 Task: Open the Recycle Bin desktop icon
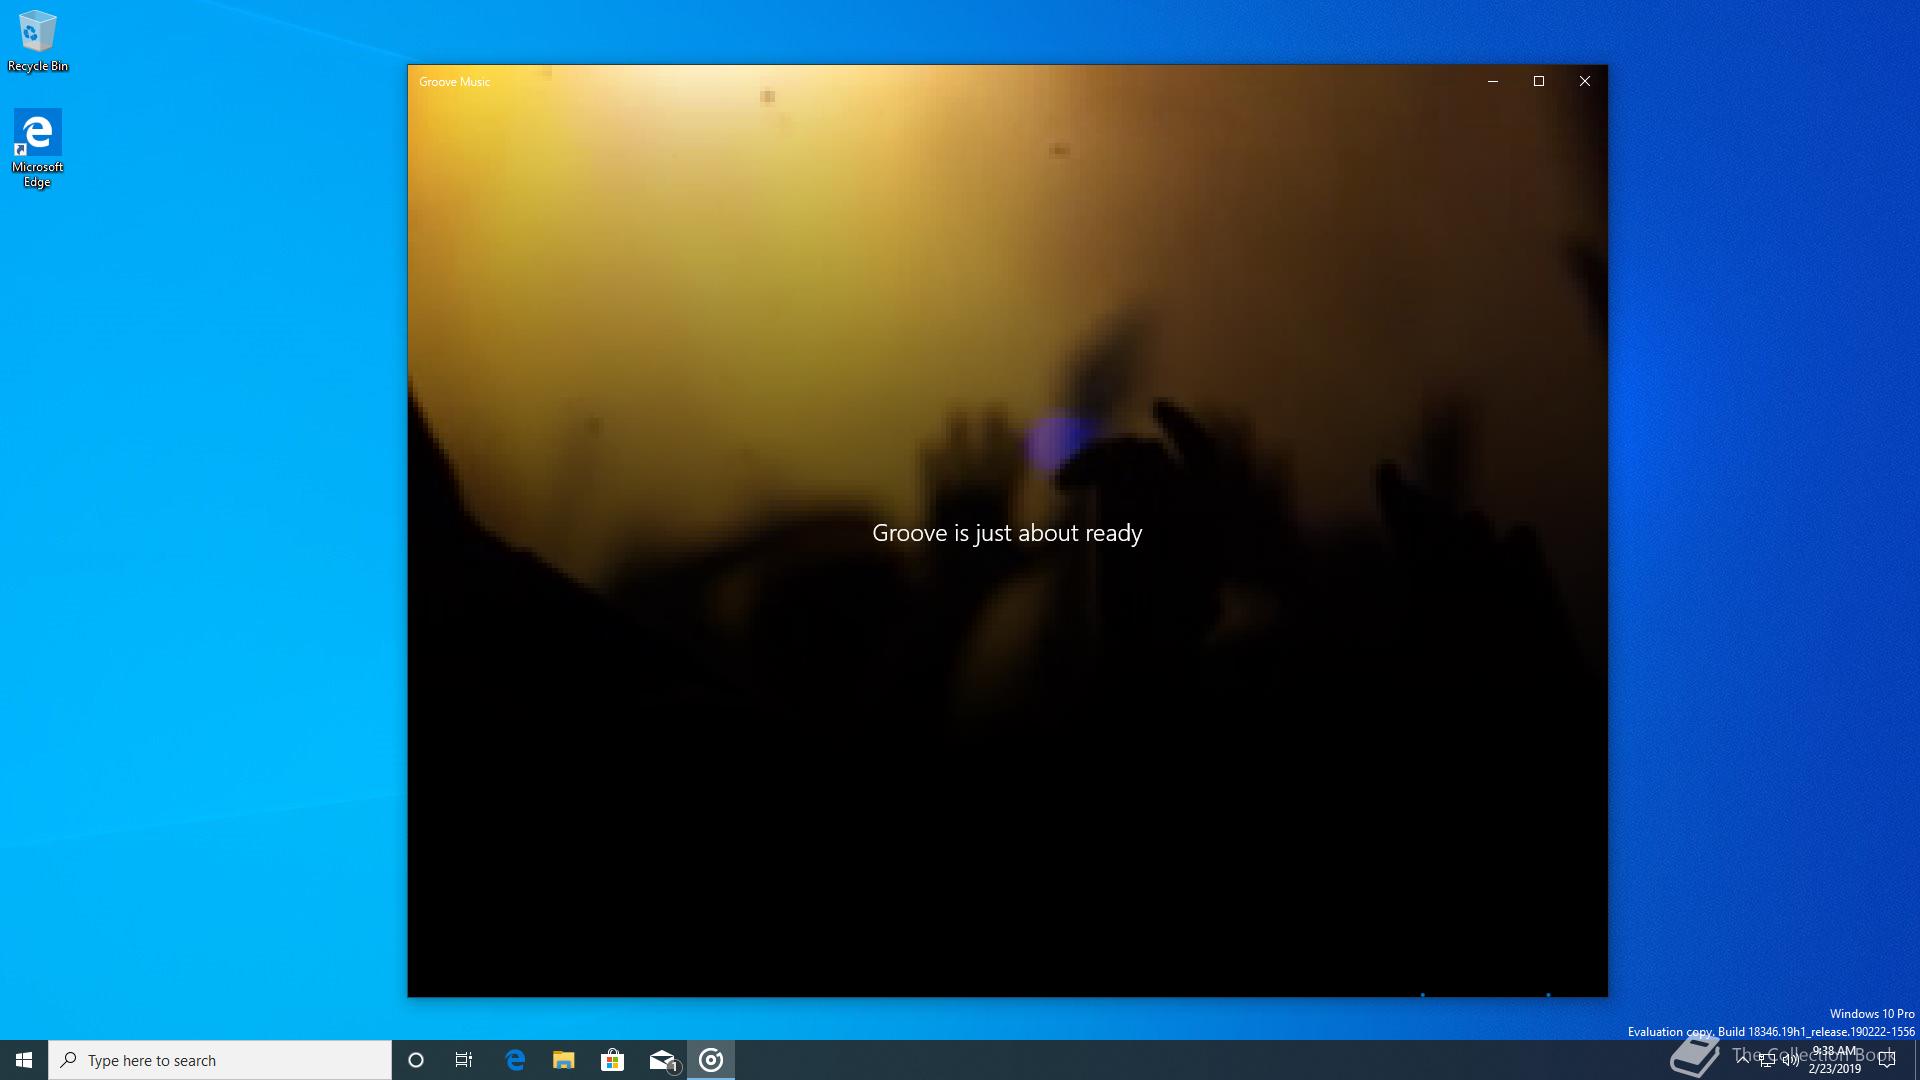pos(37,41)
